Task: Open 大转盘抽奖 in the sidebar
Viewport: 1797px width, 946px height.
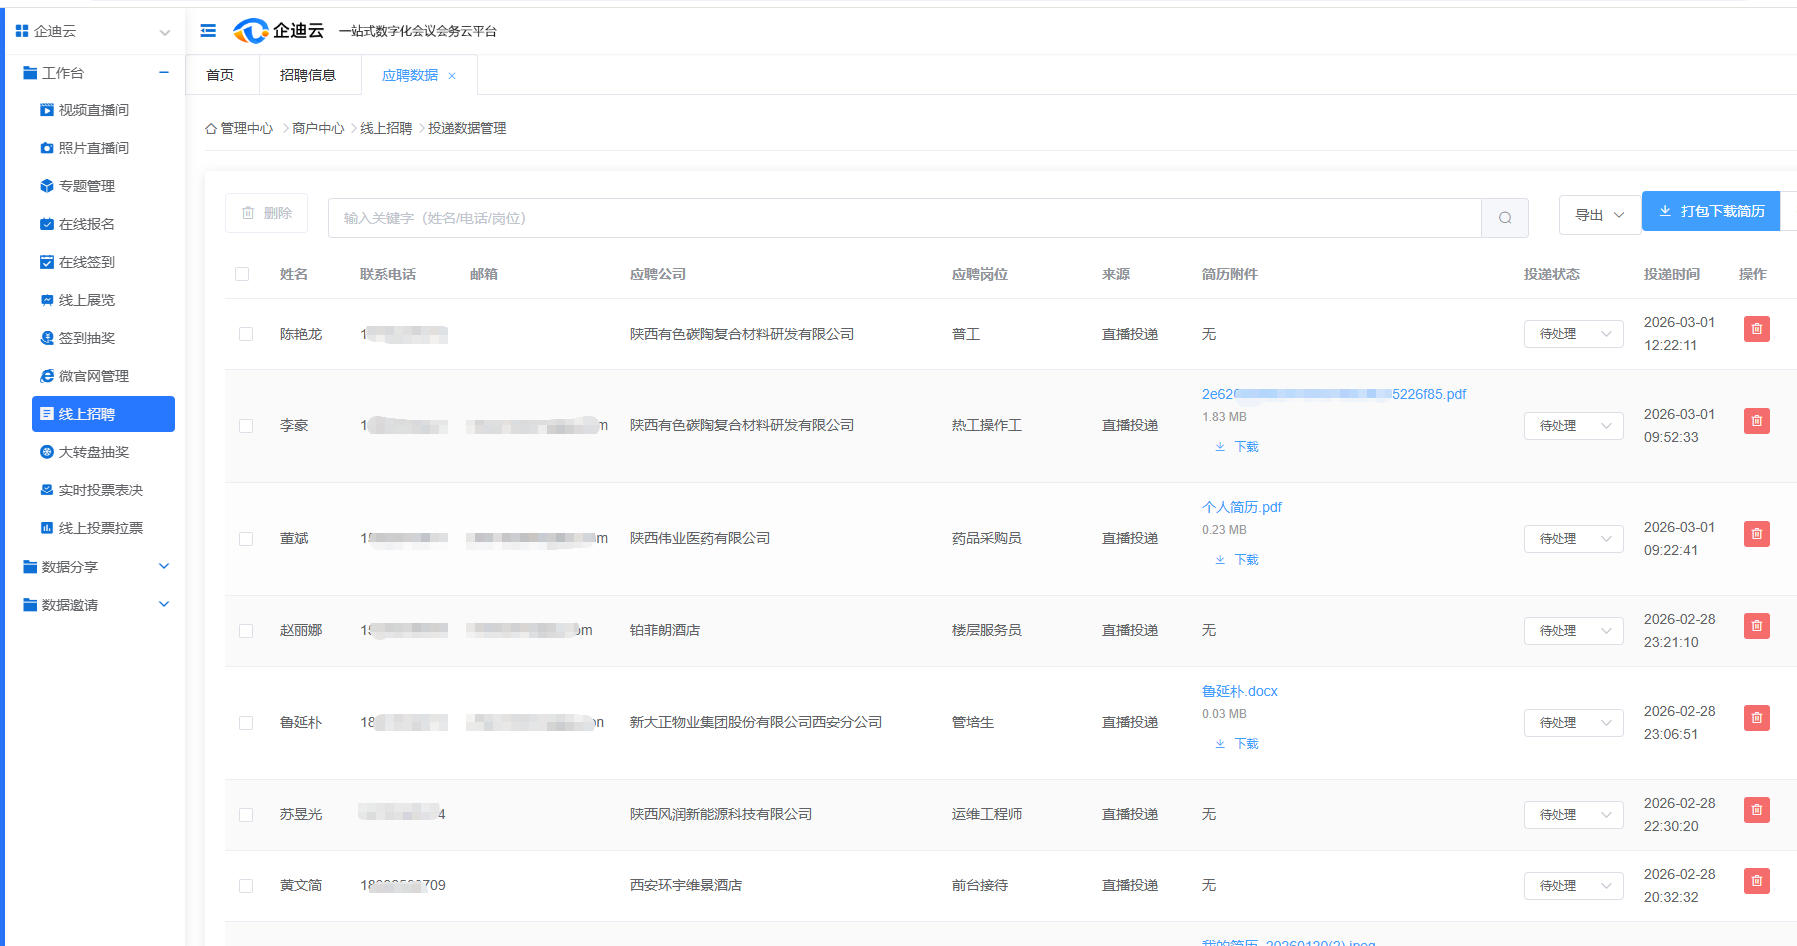Action: [x=93, y=452]
